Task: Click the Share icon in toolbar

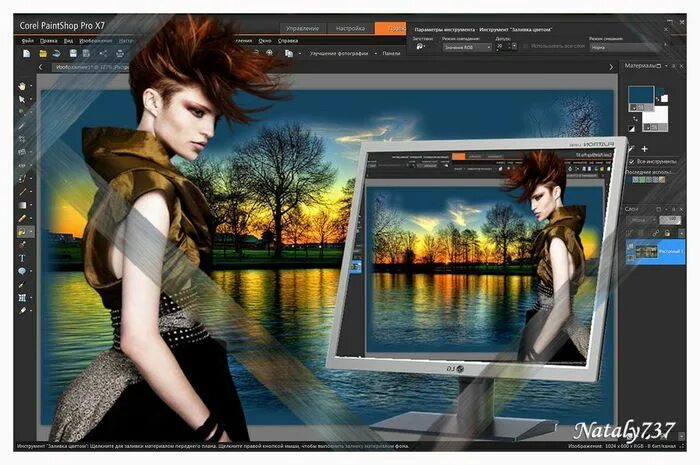Action: pyautogui.click(x=103, y=54)
